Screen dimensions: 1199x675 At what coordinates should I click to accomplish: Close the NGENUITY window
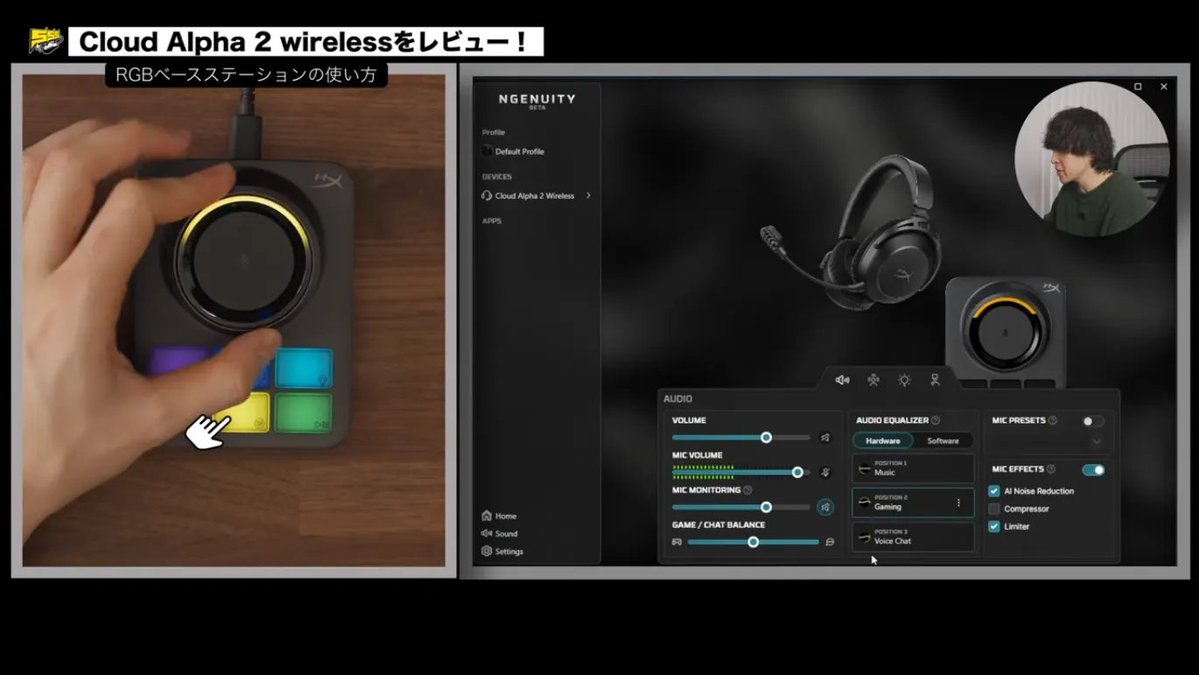1164,87
